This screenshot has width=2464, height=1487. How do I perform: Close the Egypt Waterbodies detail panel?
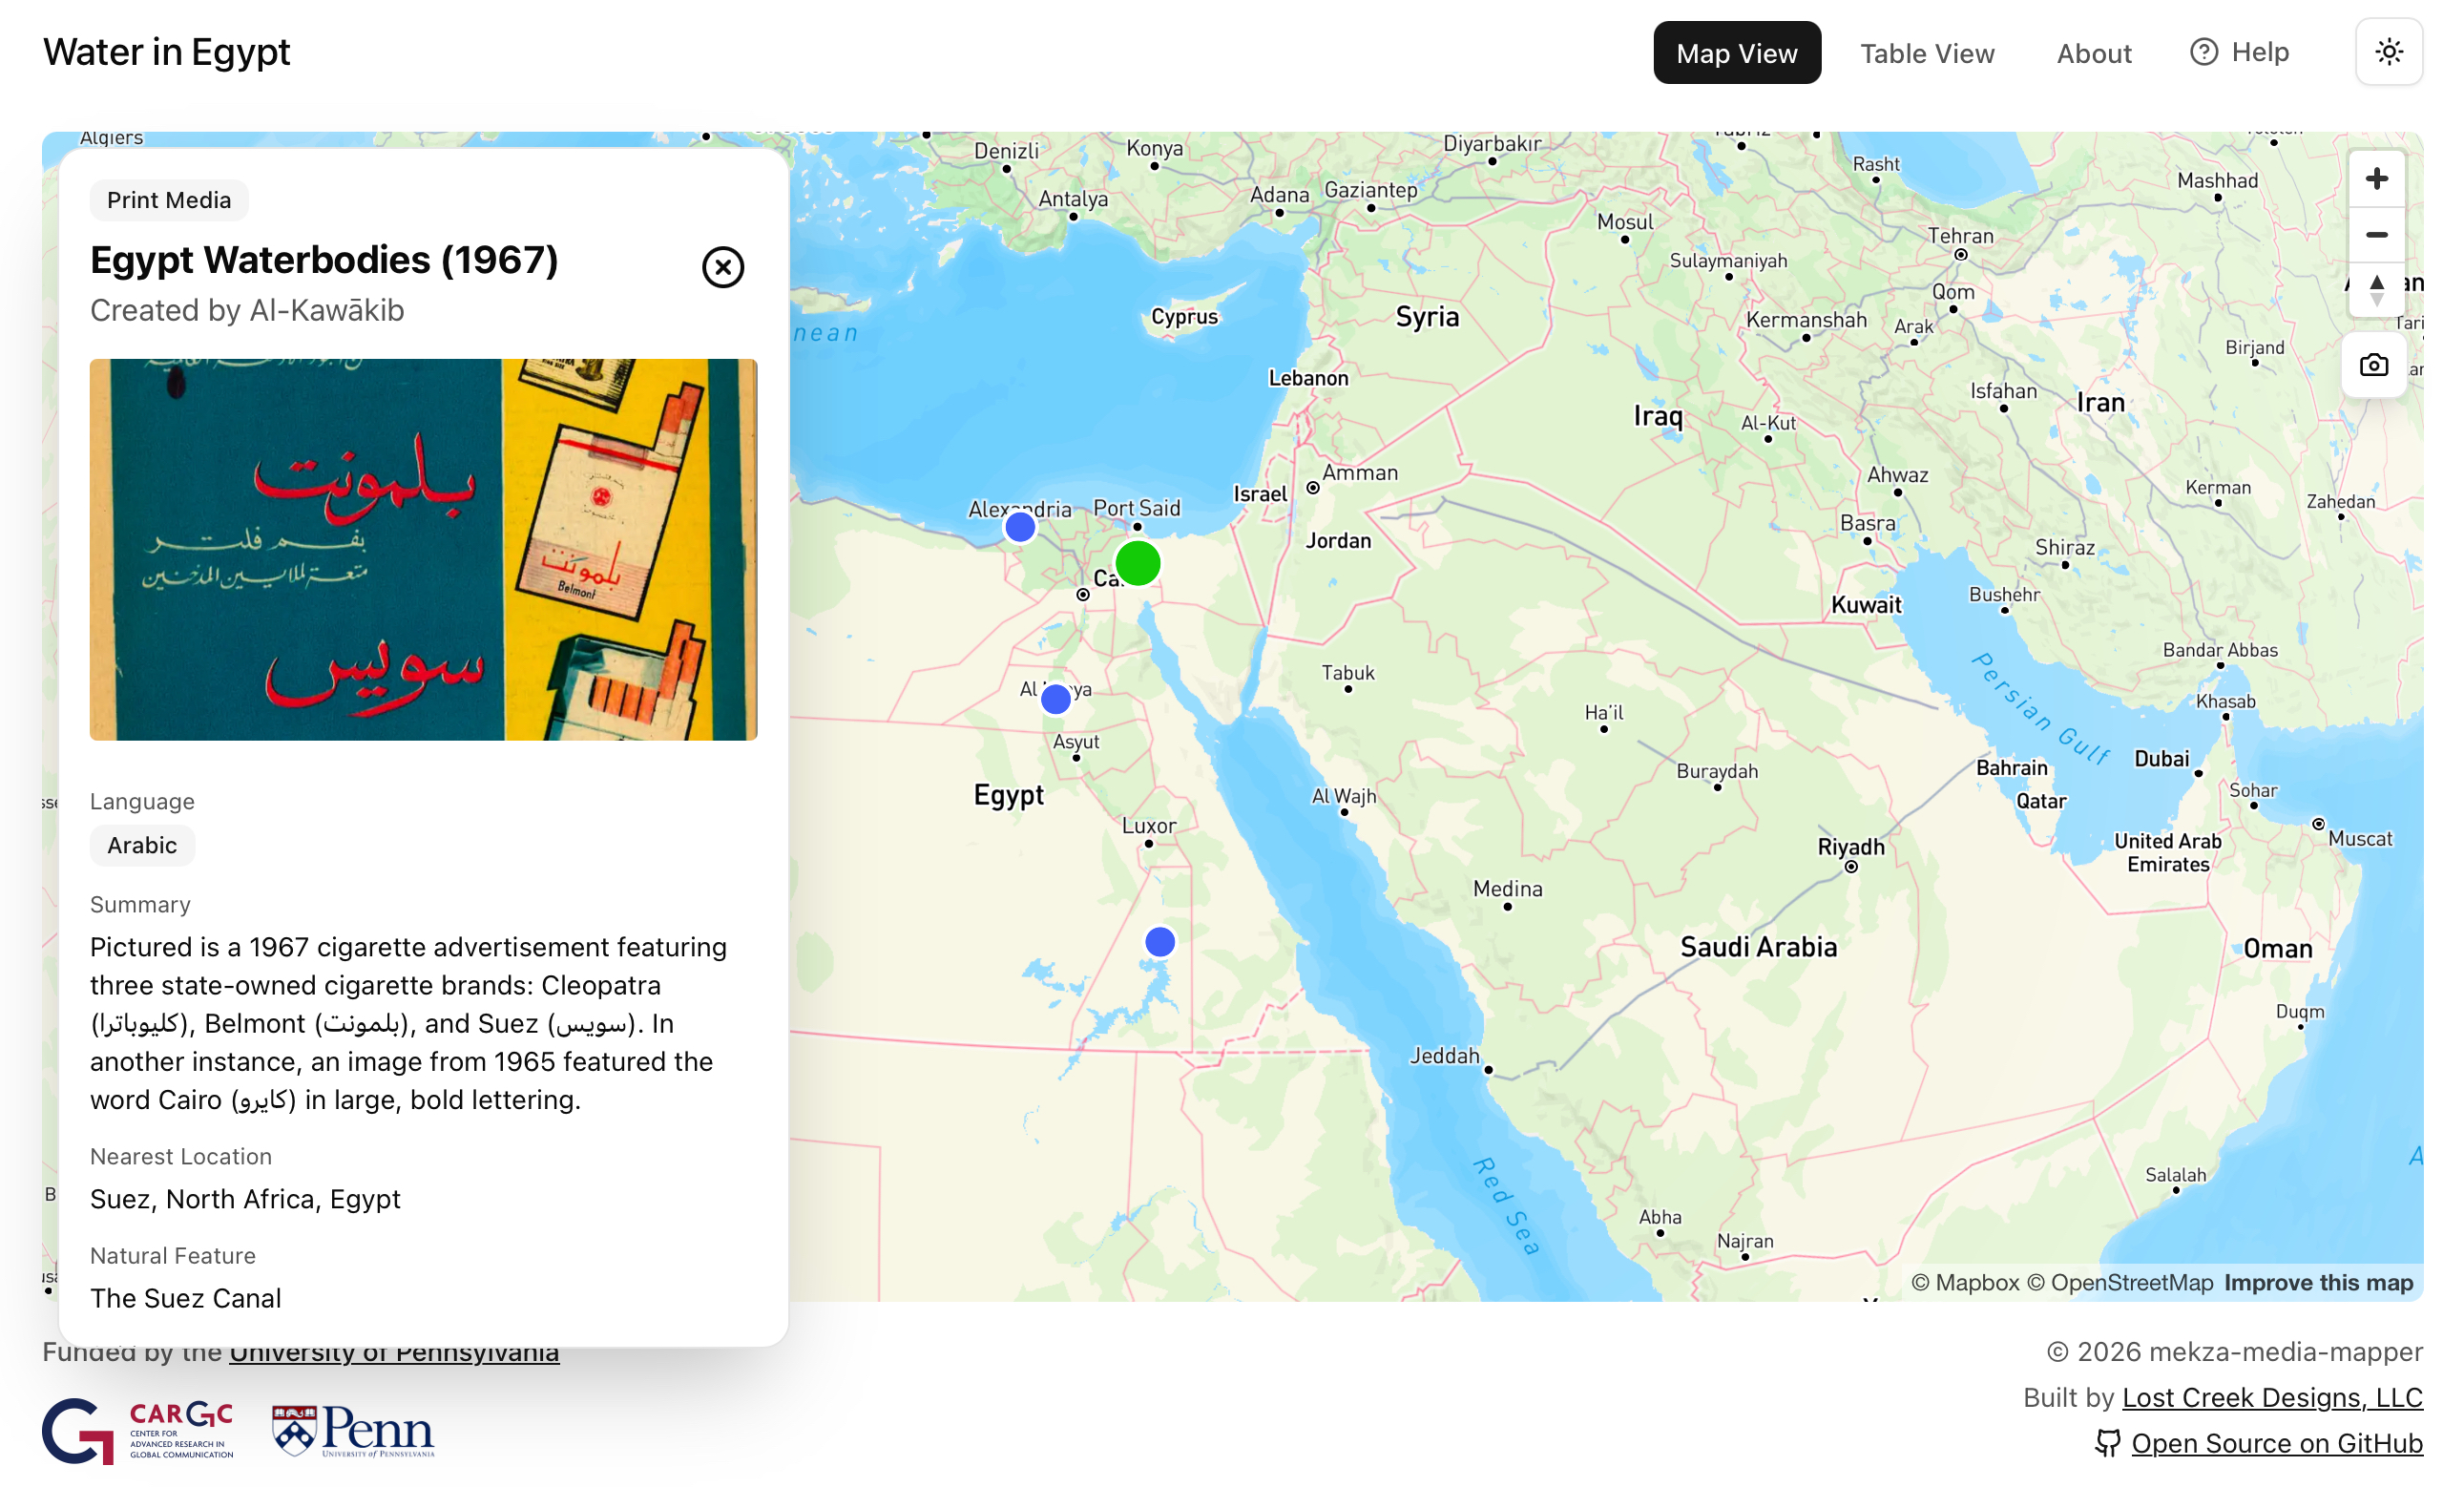[x=722, y=267]
